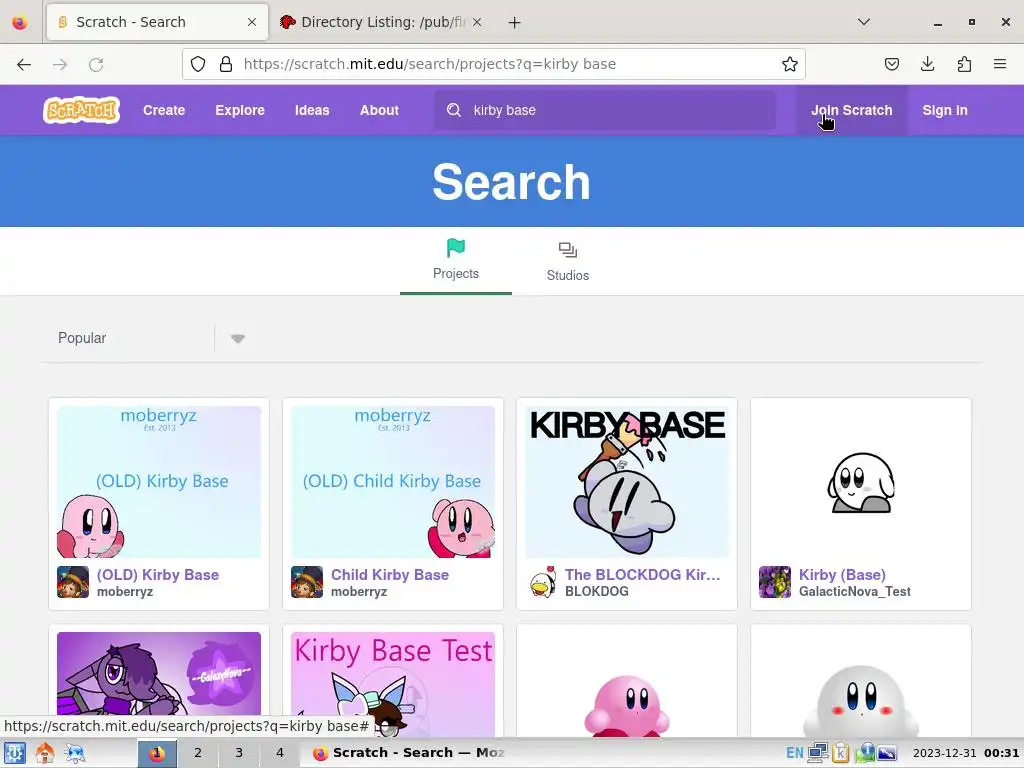This screenshot has width=1024, height=768.
Task: Click the Kirby (Base) title link
Action: pyautogui.click(x=842, y=575)
